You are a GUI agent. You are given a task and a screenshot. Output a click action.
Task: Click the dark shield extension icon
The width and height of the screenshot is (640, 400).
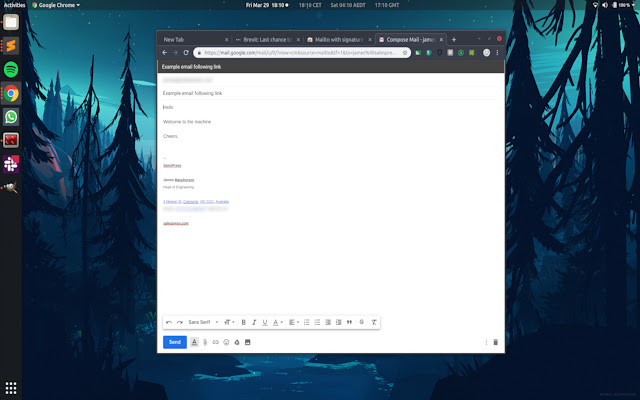440,53
